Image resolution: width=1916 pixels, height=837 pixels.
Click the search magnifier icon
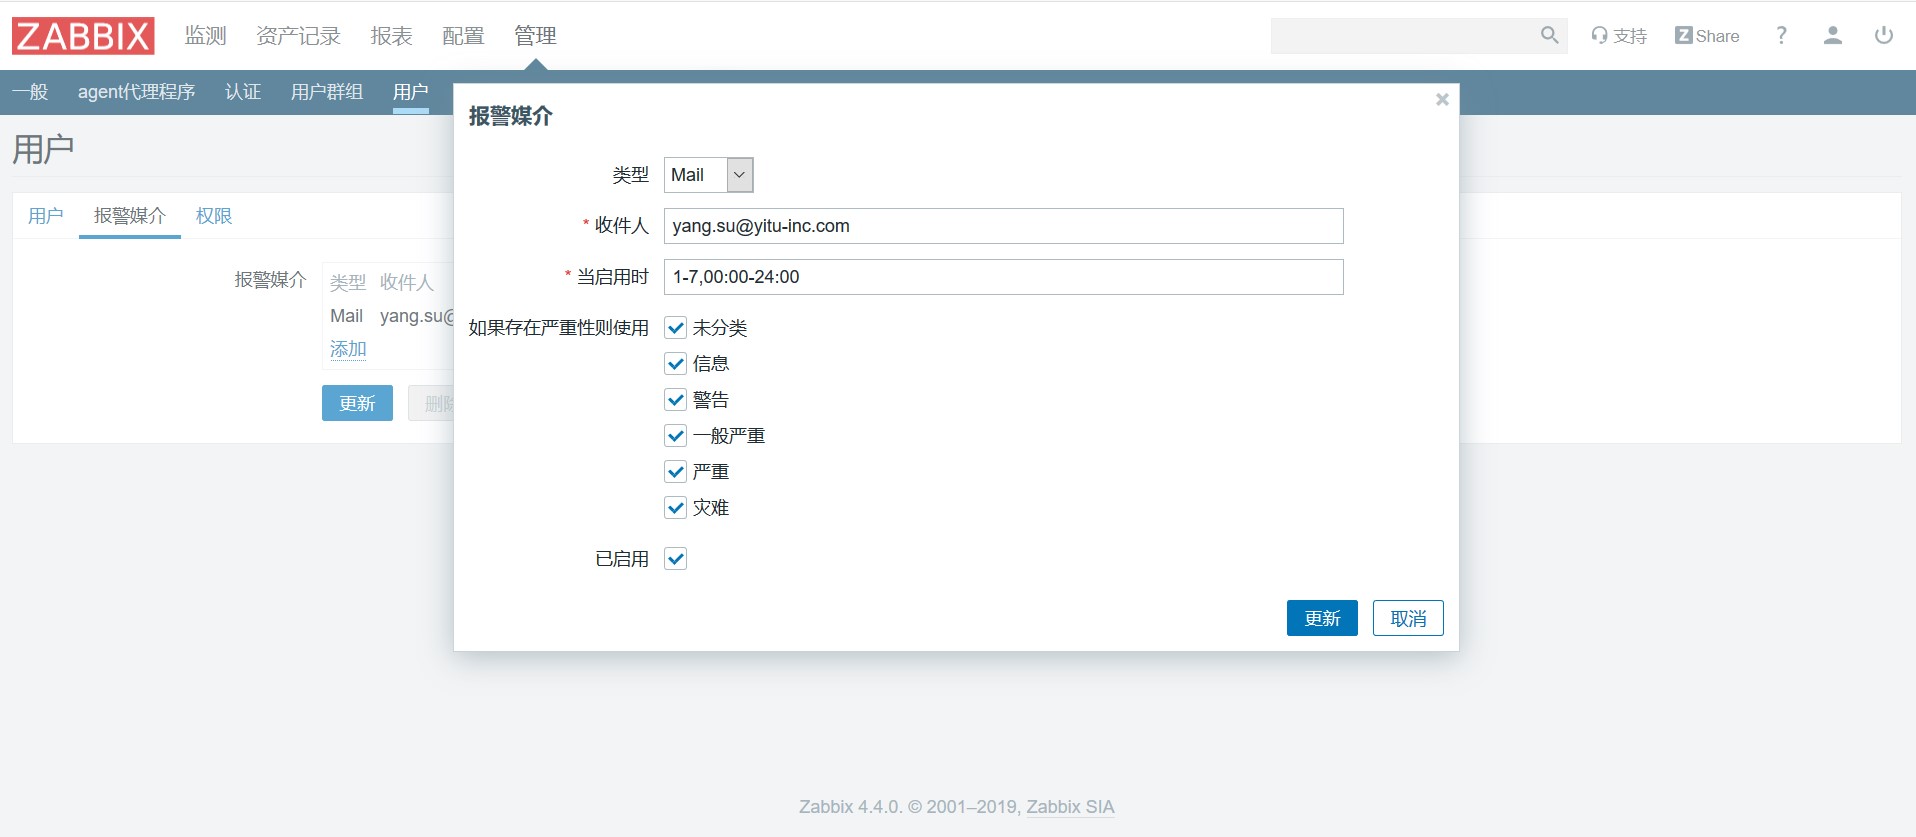(x=1549, y=36)
